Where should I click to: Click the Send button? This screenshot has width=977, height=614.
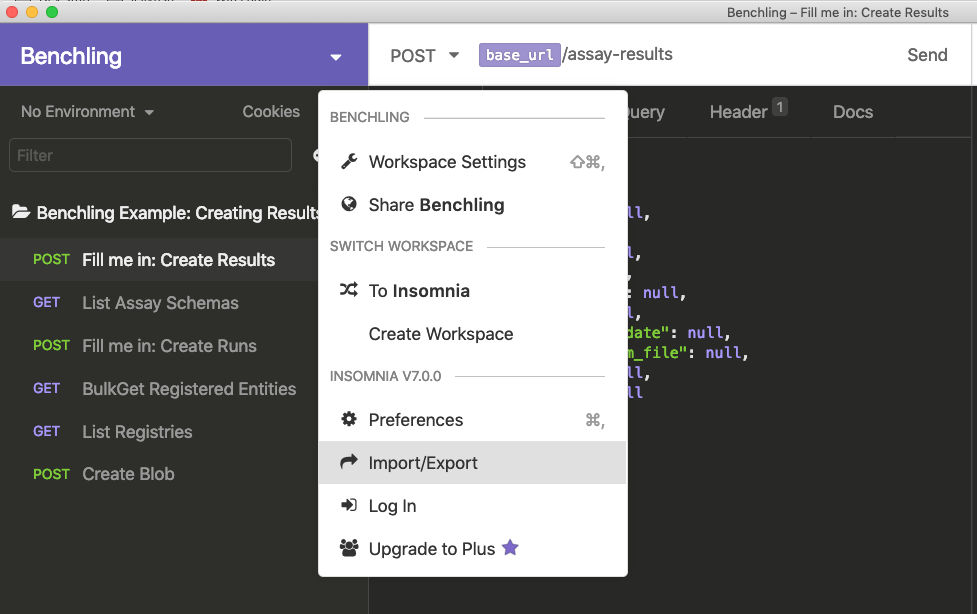927,55
